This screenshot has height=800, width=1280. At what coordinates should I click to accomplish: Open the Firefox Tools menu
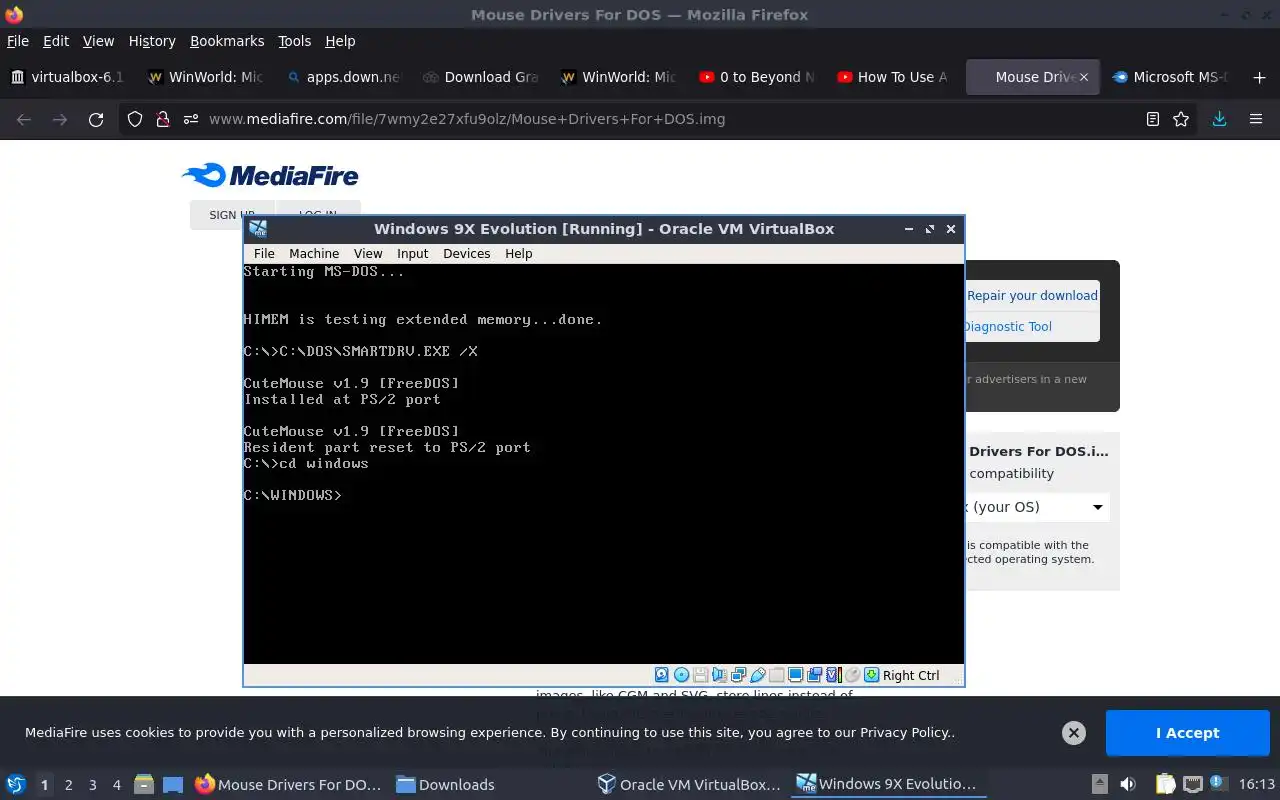pyautogui.click(x=295, y=41)
